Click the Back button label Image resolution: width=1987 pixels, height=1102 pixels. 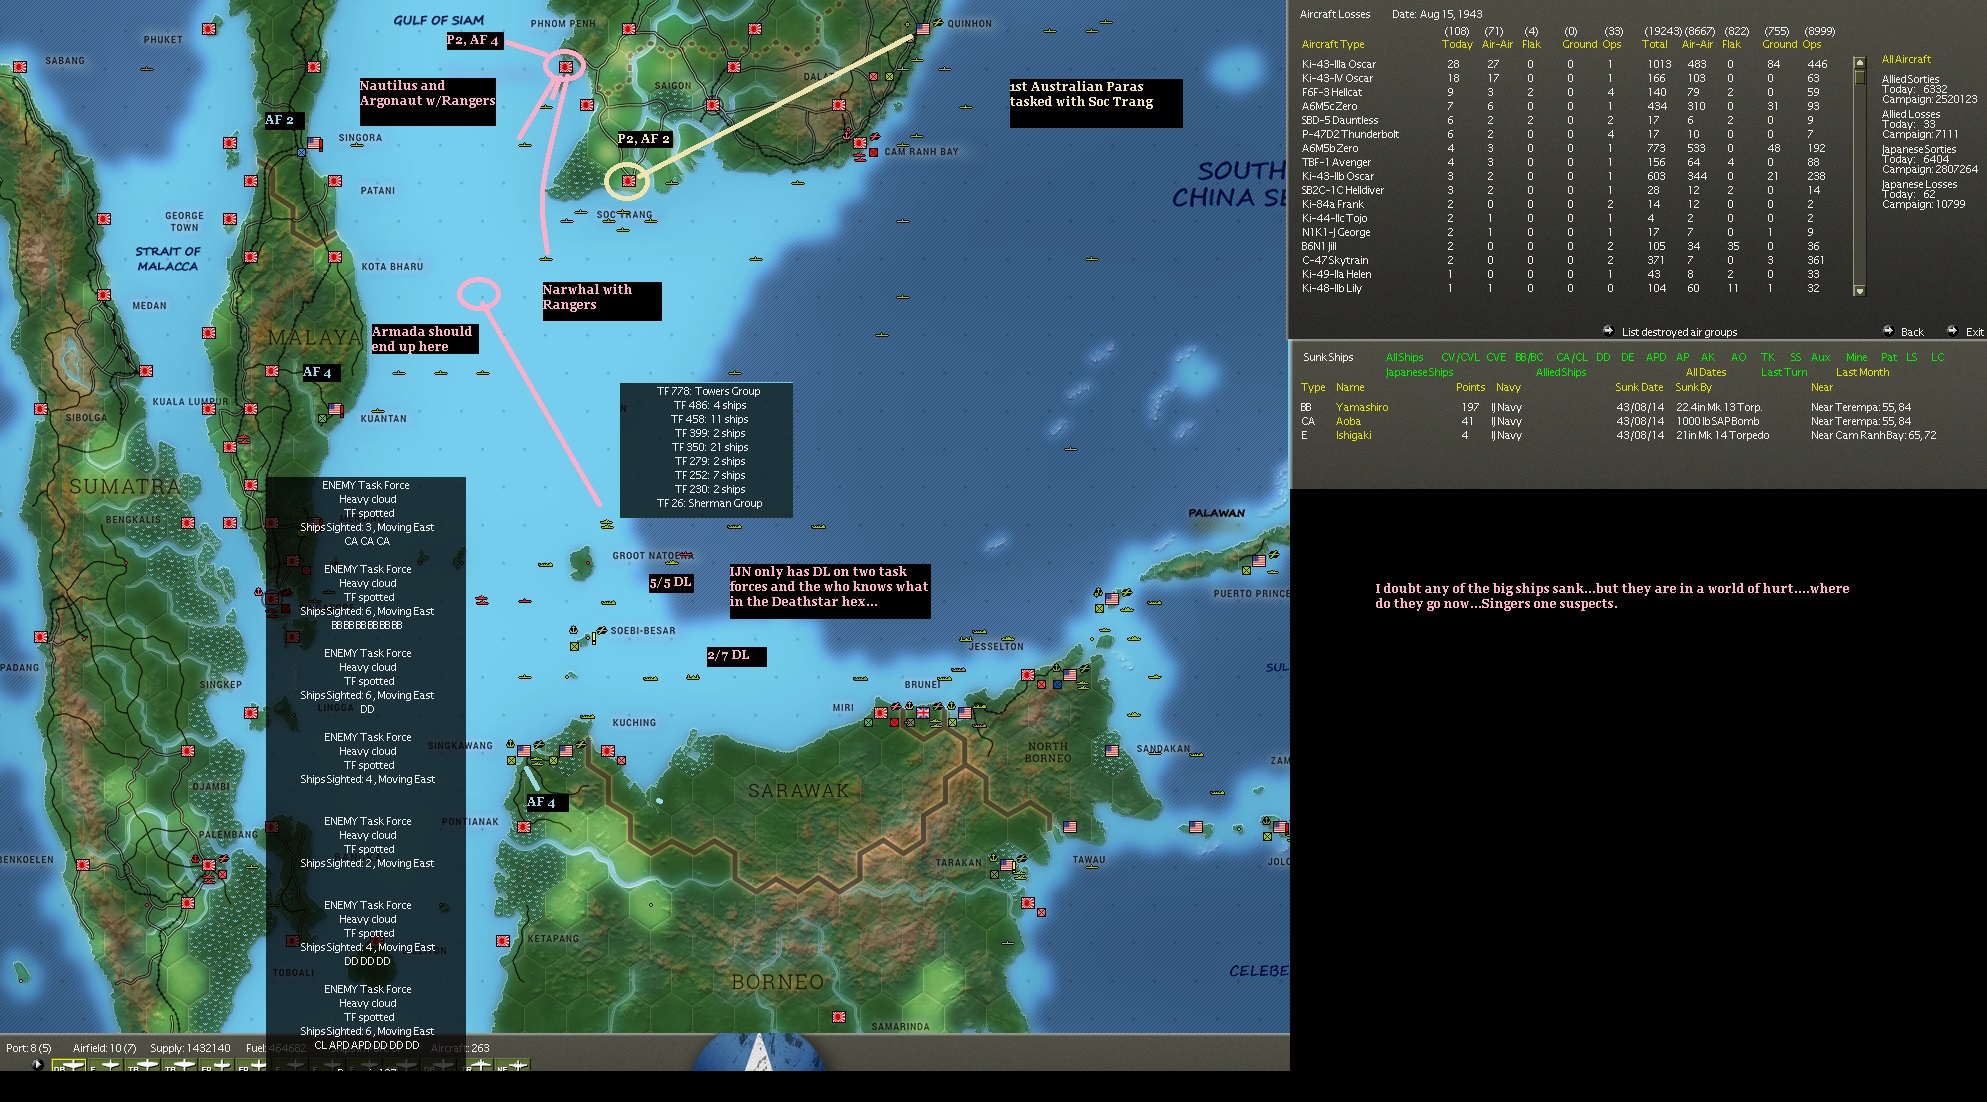pos(1912,332)
